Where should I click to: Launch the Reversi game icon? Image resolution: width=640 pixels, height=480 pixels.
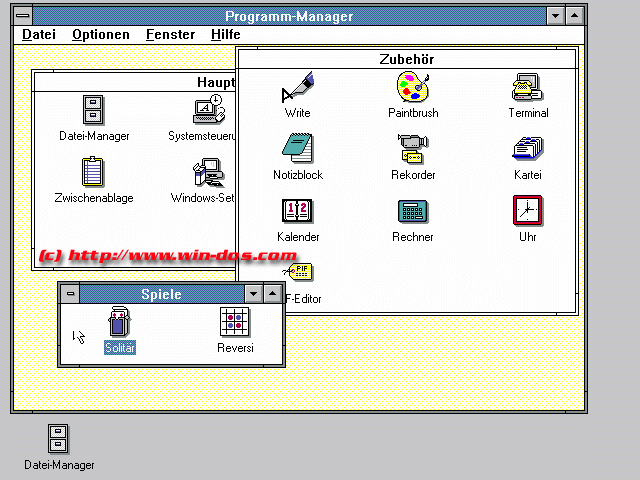(x=235, y=323)
